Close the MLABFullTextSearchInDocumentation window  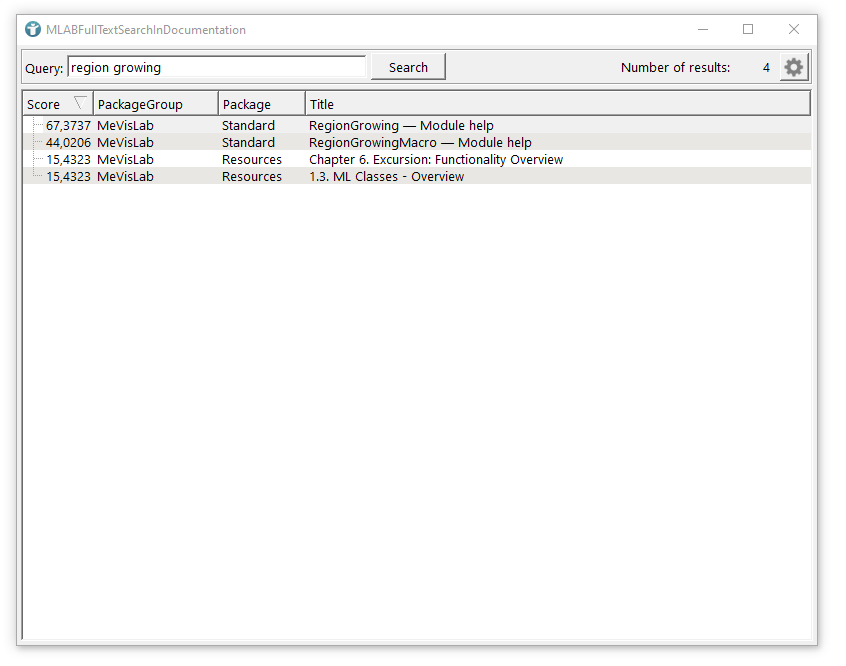[793, 30]
